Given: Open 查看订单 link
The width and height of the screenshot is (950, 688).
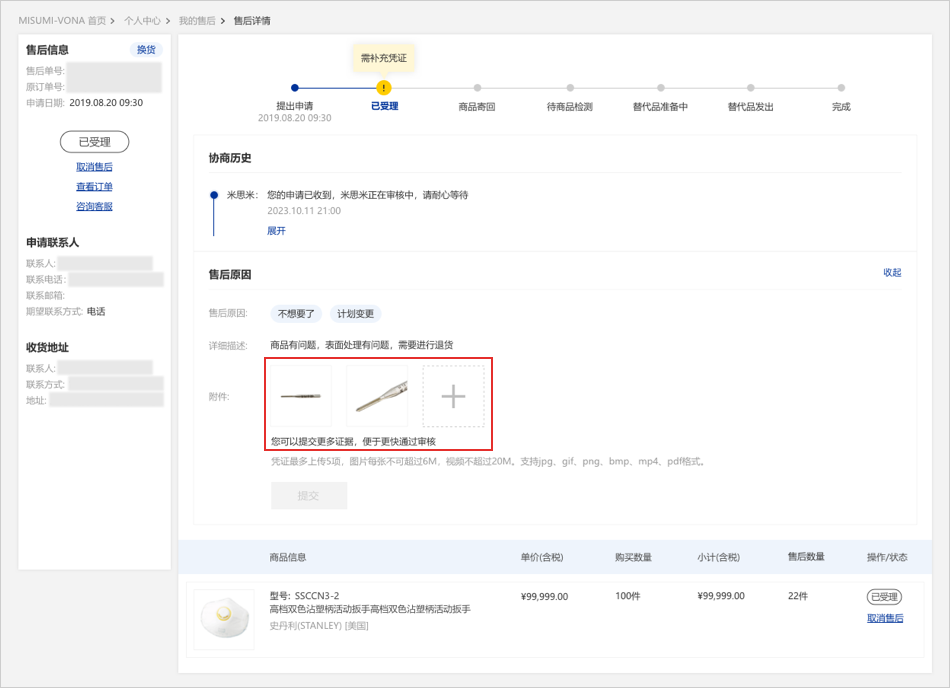Looking at the screenshot, I should click(x=94, y=187).
